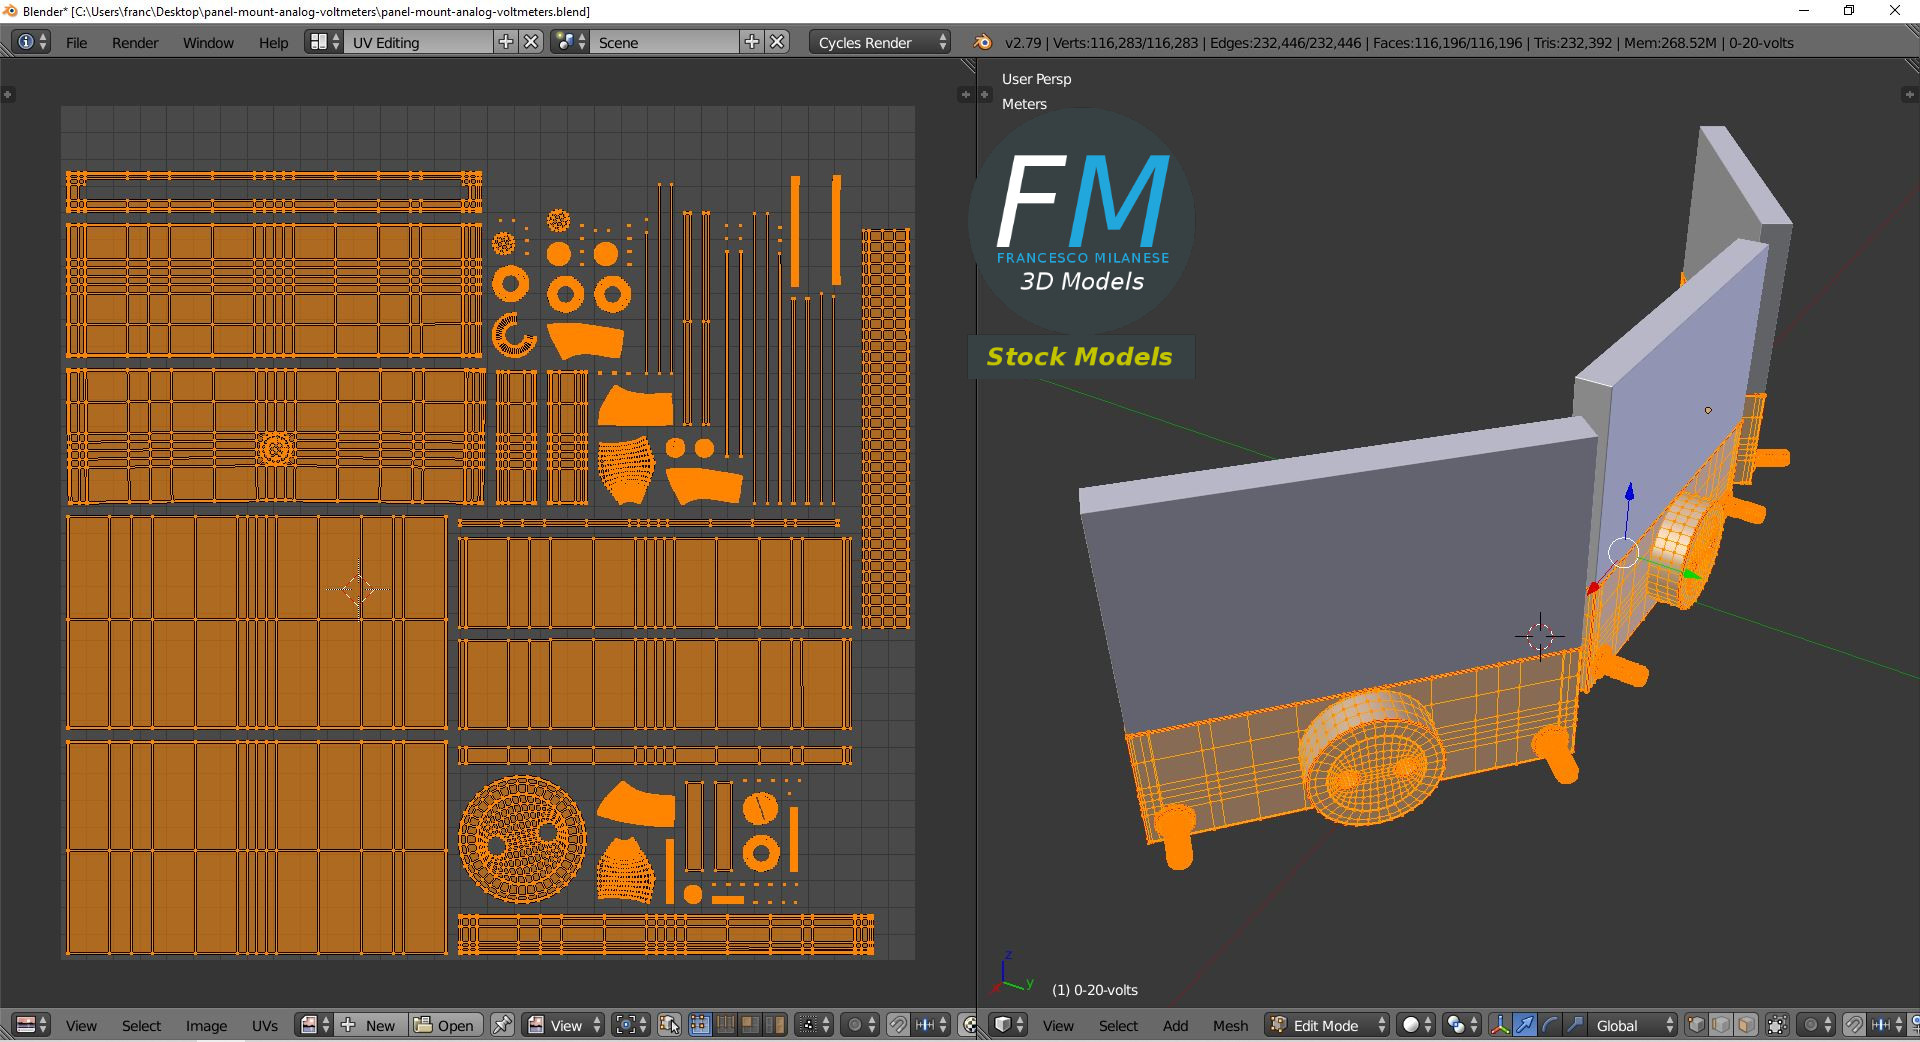Viewport: 1920px width, 1042px height.
Task: Click the UV Editing layout name field
Action: click(419, 42)
